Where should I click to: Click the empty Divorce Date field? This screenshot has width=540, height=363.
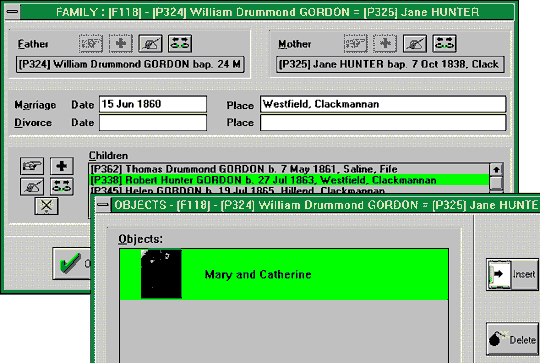tap(153, 123)
